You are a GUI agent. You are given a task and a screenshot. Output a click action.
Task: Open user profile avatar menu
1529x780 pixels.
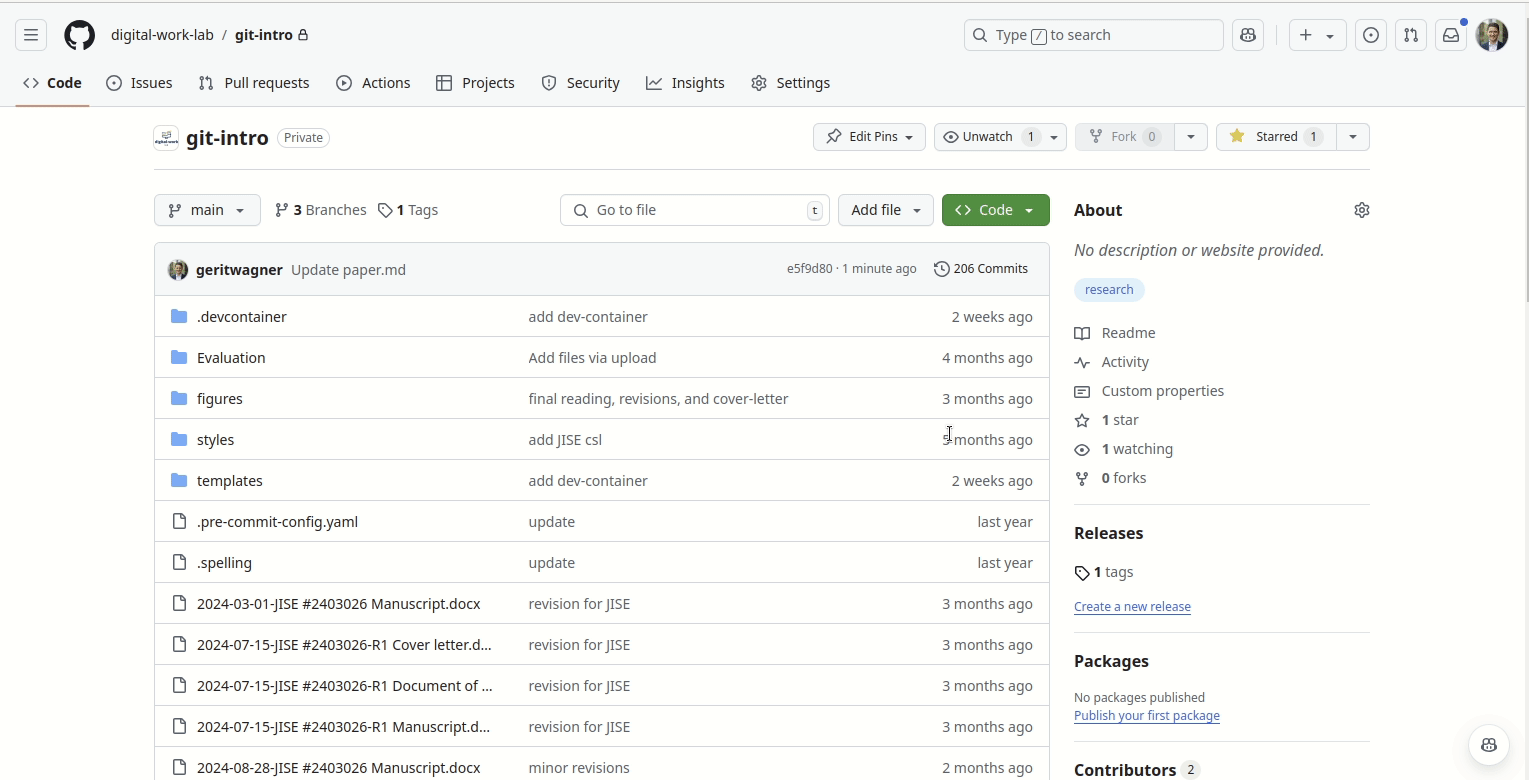1492,35
